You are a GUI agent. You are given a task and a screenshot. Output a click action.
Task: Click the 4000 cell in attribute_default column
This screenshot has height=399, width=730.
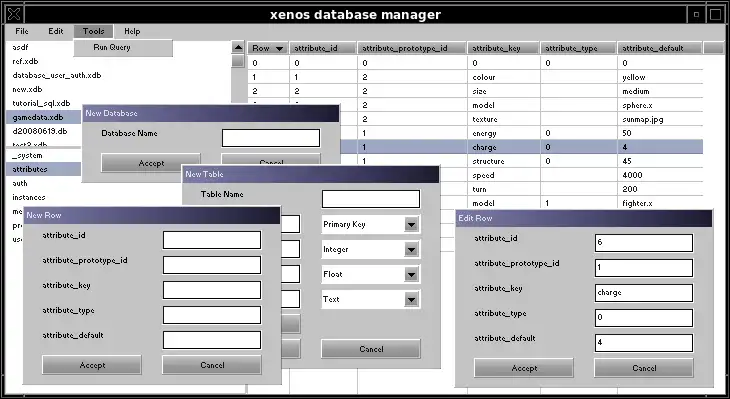coord(660,175)
